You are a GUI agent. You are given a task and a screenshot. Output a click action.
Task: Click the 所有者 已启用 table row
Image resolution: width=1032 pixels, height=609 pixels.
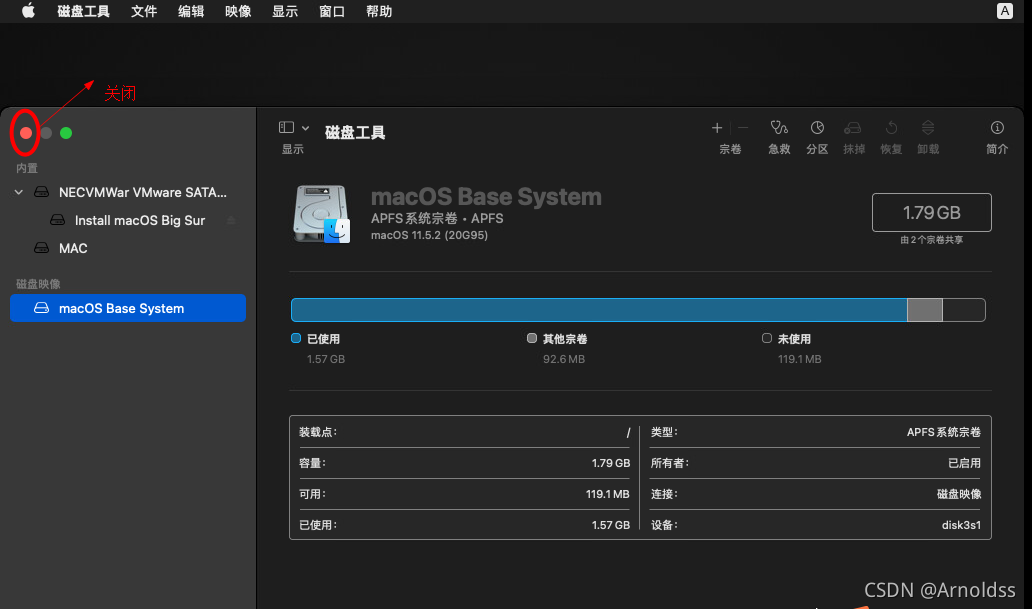click(x=815, y=463)
